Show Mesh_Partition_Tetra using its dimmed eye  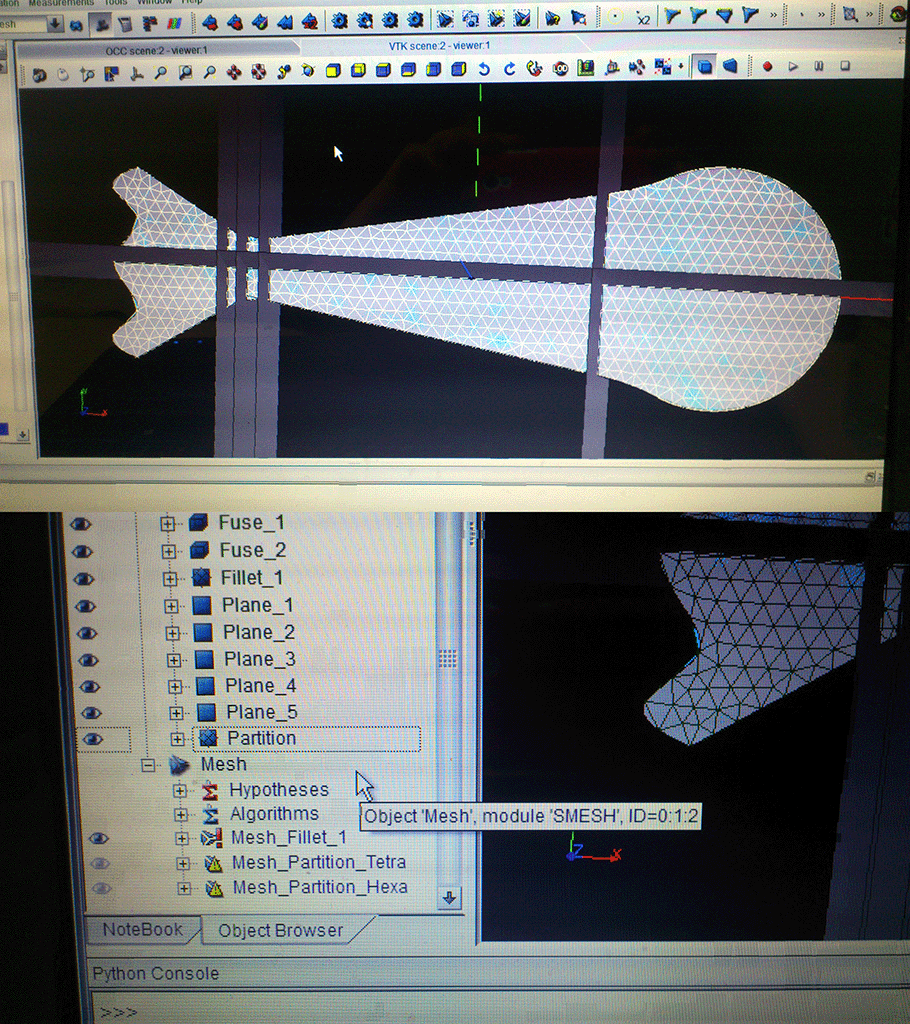tap(99, 863)
